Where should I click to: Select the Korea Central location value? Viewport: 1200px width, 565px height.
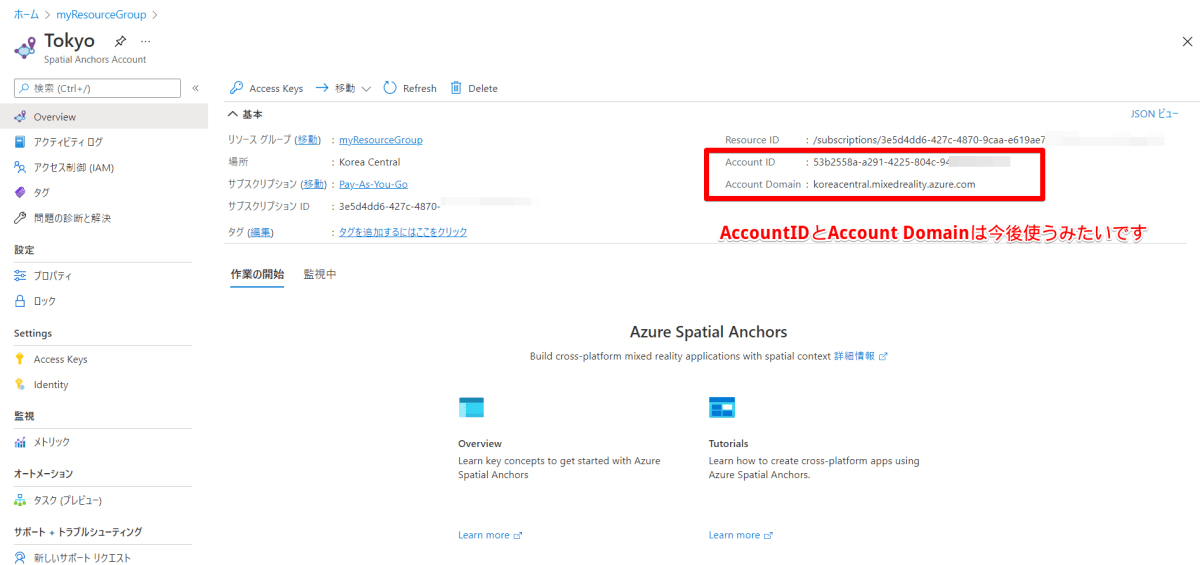pyautogui.click(x=370, y=162)
